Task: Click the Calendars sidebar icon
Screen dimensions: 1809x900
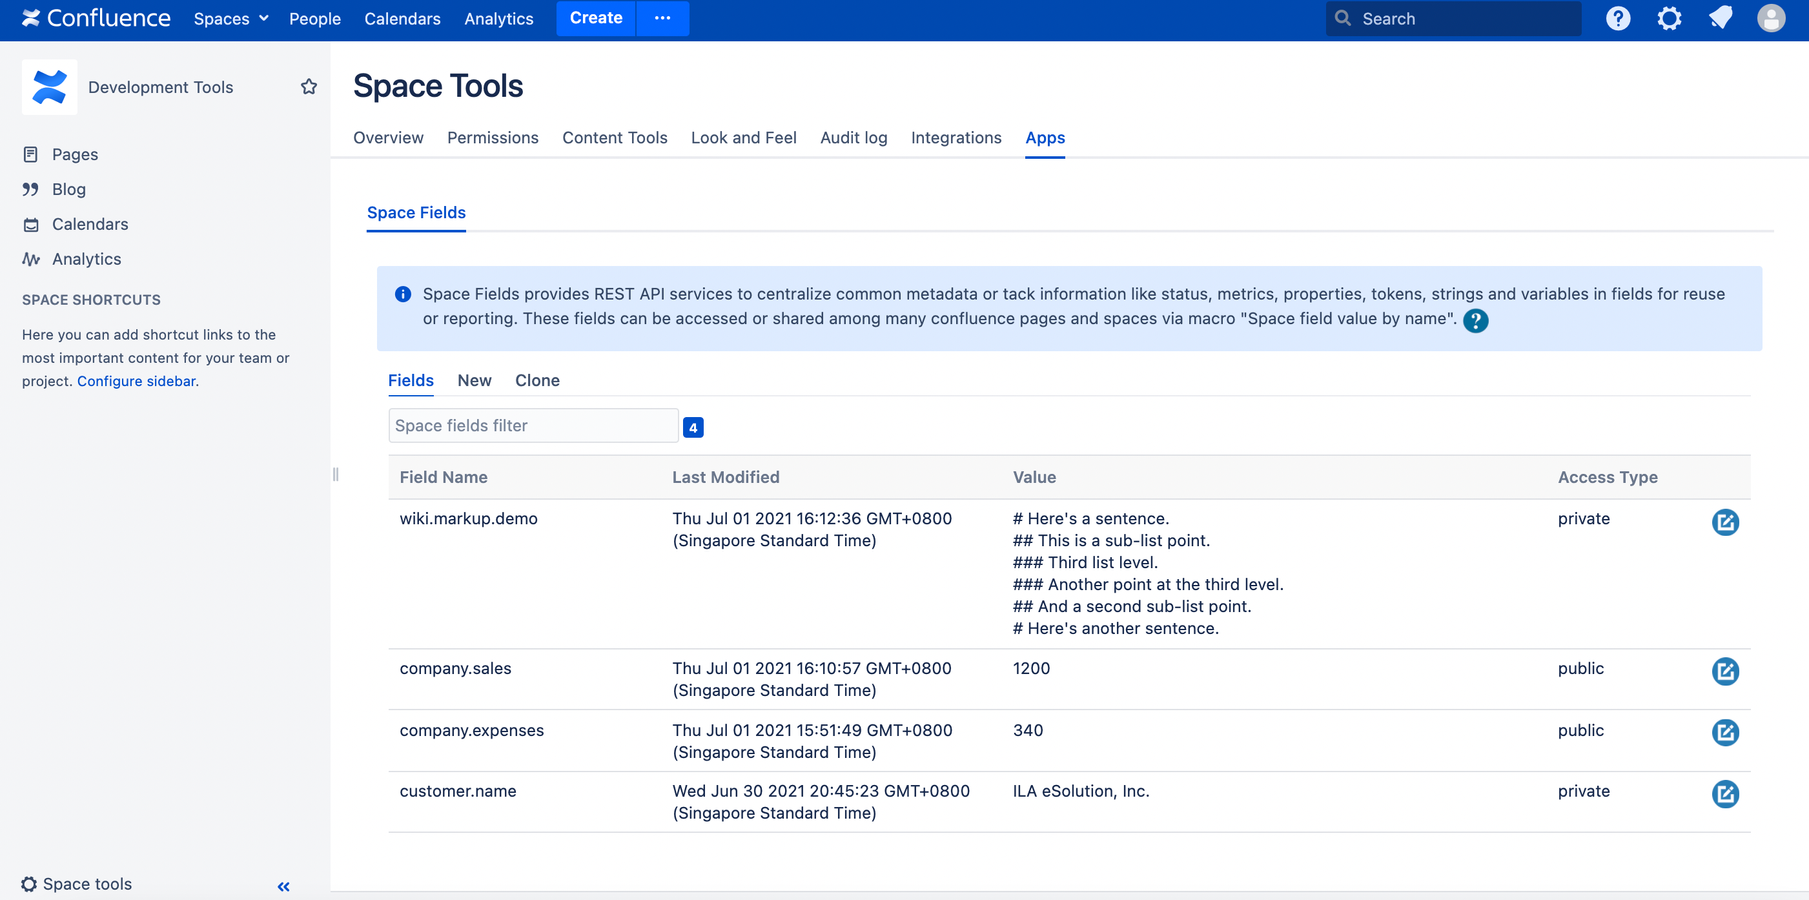Action: (31, 224)
